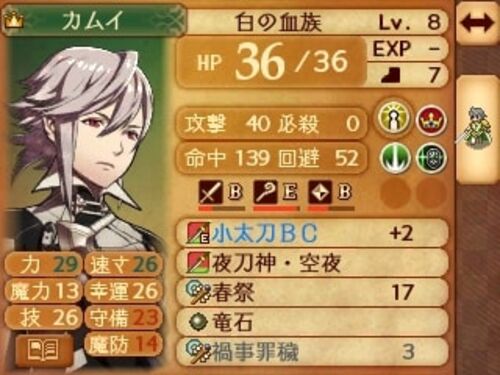Image resolution: width=500 pixels, height=375 pixels.
Task: Select the 禍事罪穢 staff item
Action: (312, 351)
